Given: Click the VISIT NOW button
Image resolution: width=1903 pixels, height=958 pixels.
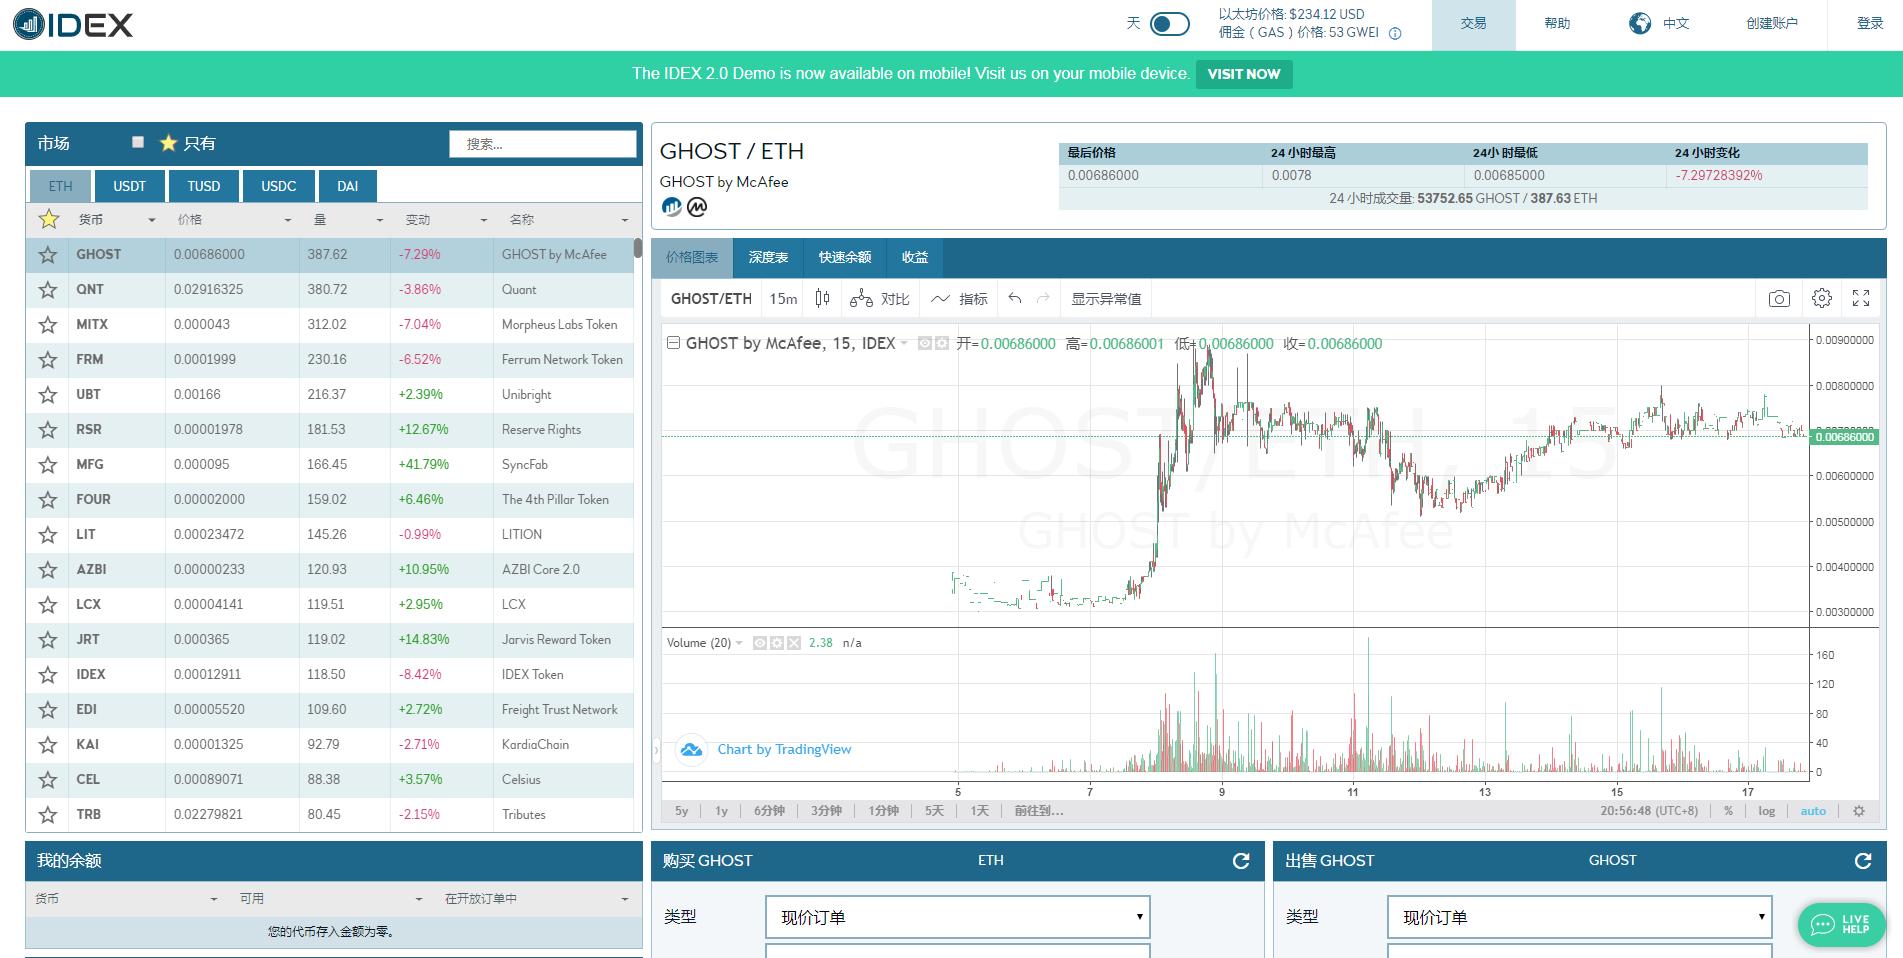Looking at the screenshot, I should (1244, 74).
